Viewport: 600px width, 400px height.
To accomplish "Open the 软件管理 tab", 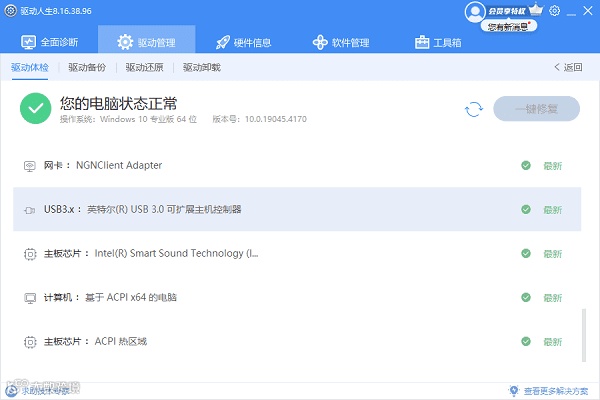I will (x=341, y=42).
